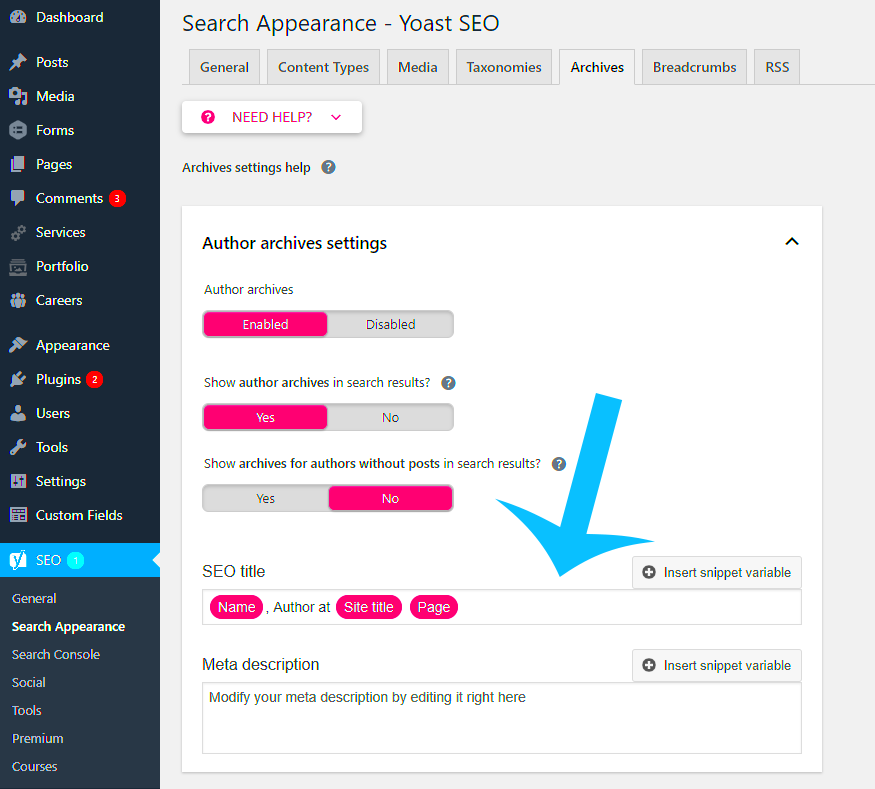The height and width of the screenshot is (789, 875).
Task: Open SEO General submenu link
Action: point(34,598)
